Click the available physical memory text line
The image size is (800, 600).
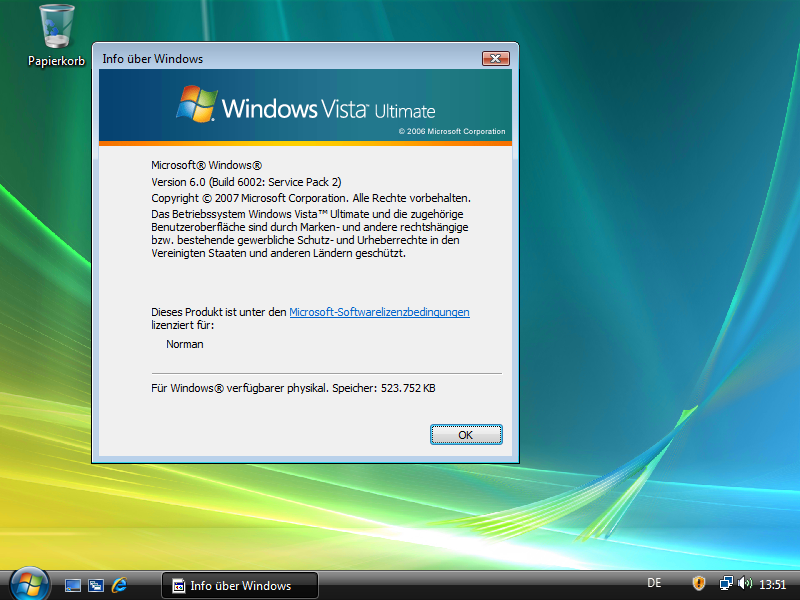293,387
